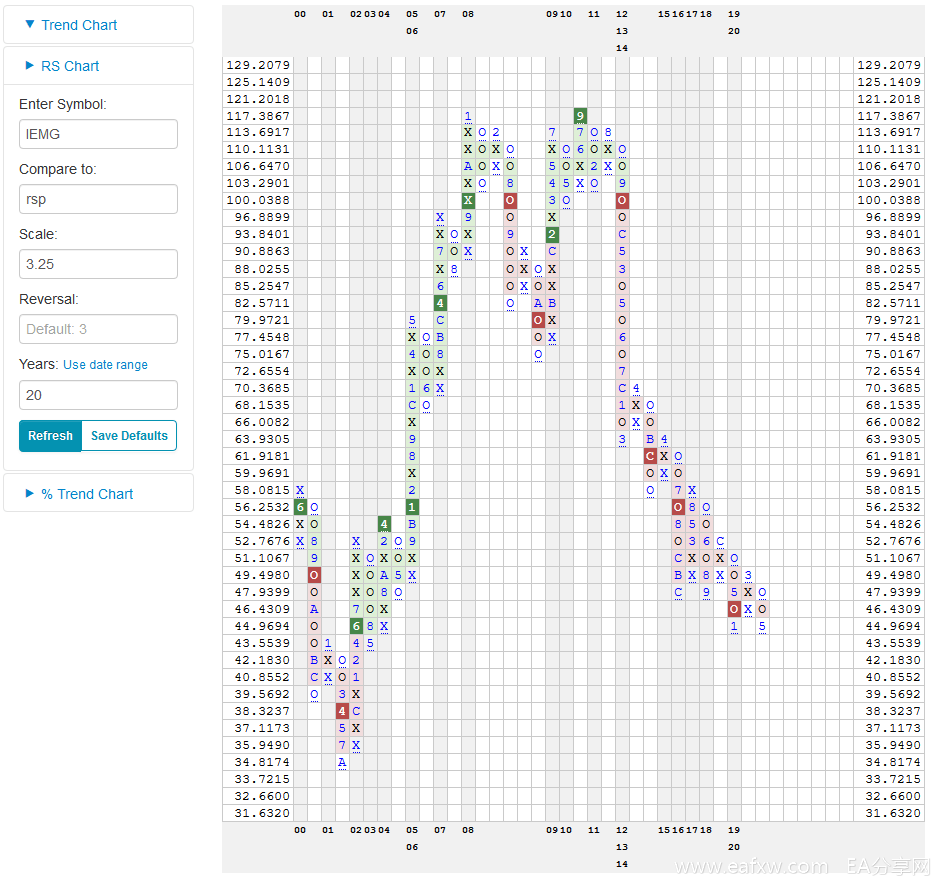Click green X cell in 100.0388 row

[x=468, y=201]
